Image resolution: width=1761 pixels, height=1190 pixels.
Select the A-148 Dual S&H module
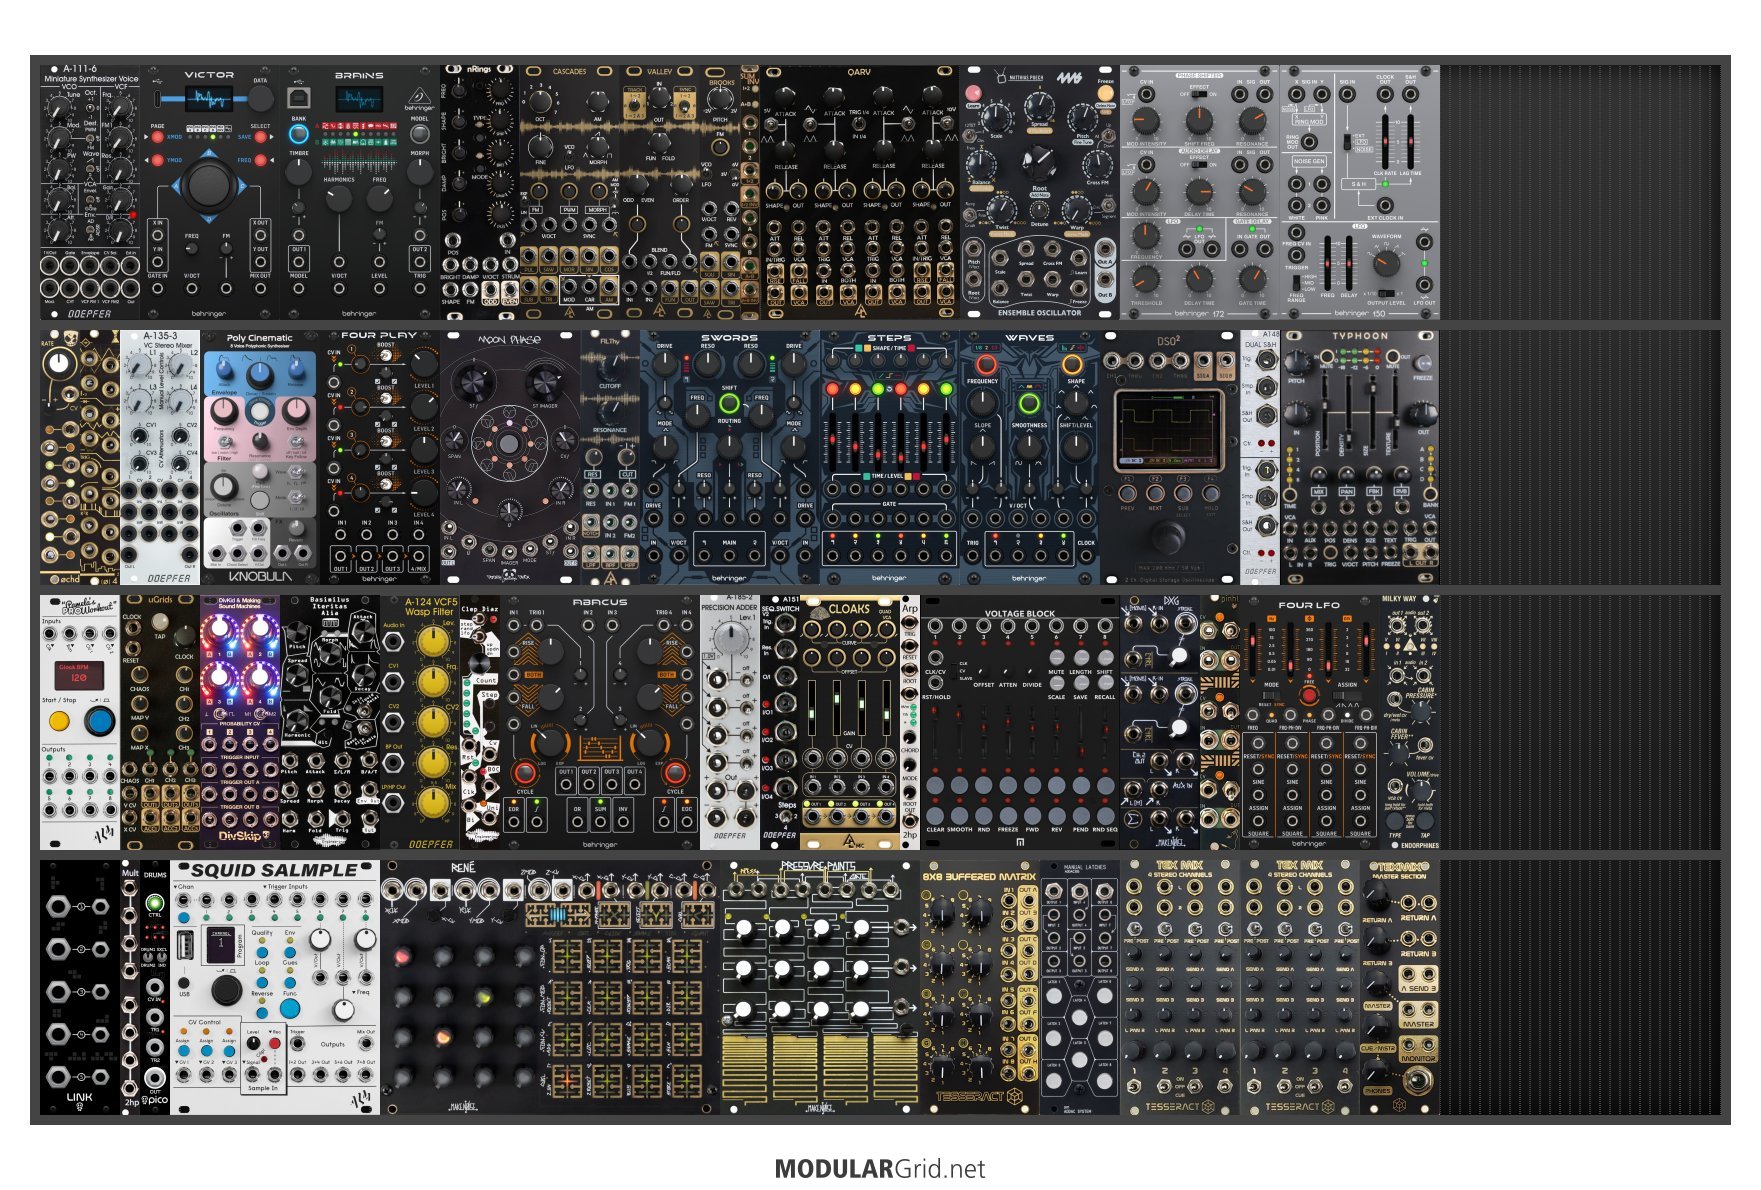1260,458
